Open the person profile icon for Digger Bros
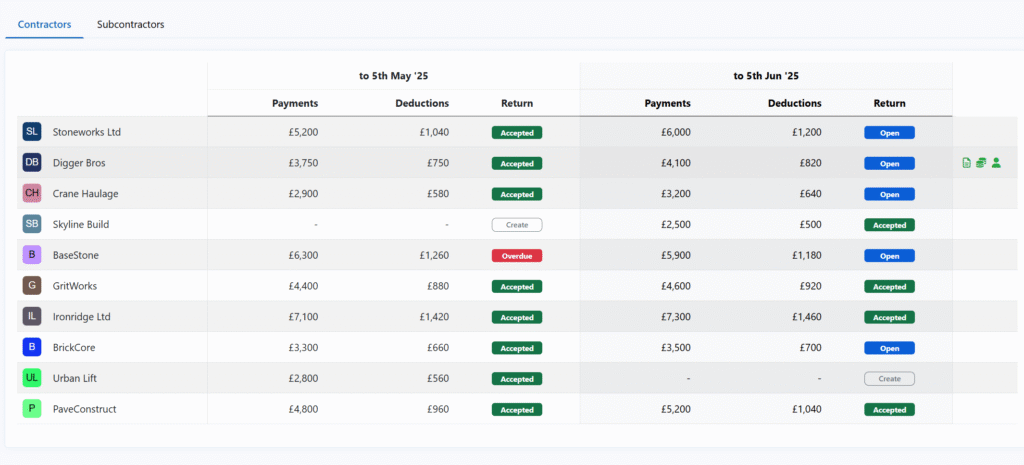 pos(996,163)
